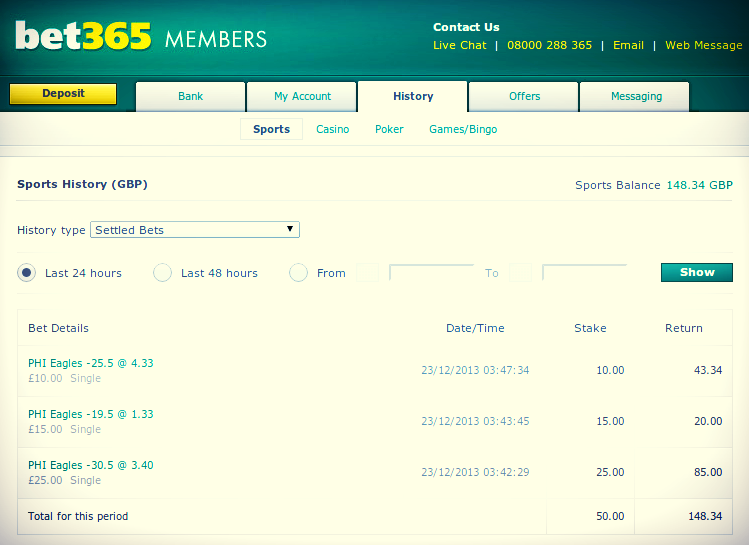Screen dimensions: 749x545
Task: Click the Contact Us heading
Action: click(x=466, y=27)
